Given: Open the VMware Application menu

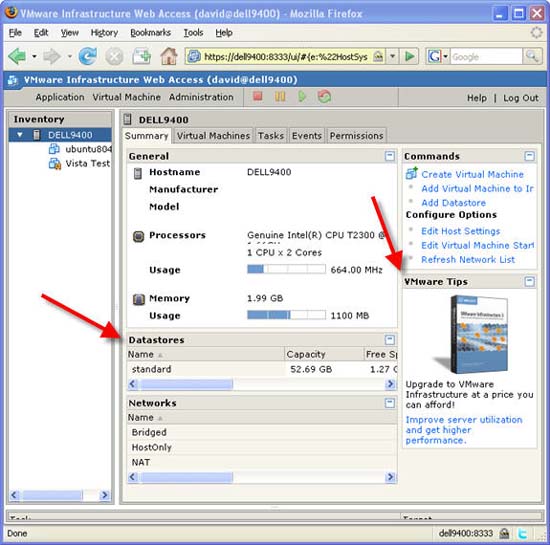Looking at the screenshot, I should tap(60, 97).
